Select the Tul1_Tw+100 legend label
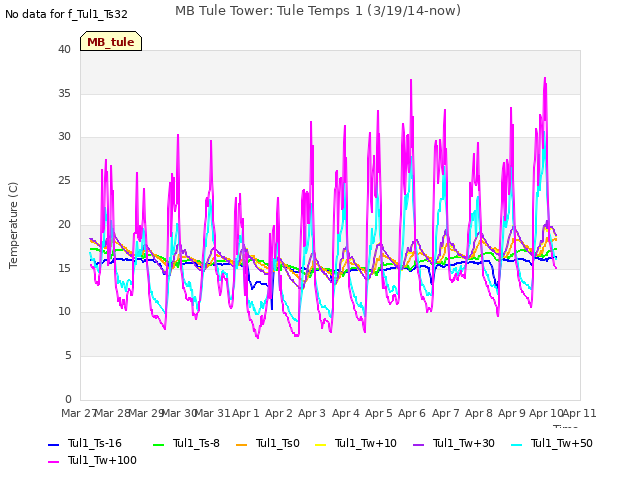 click(102, 460)
